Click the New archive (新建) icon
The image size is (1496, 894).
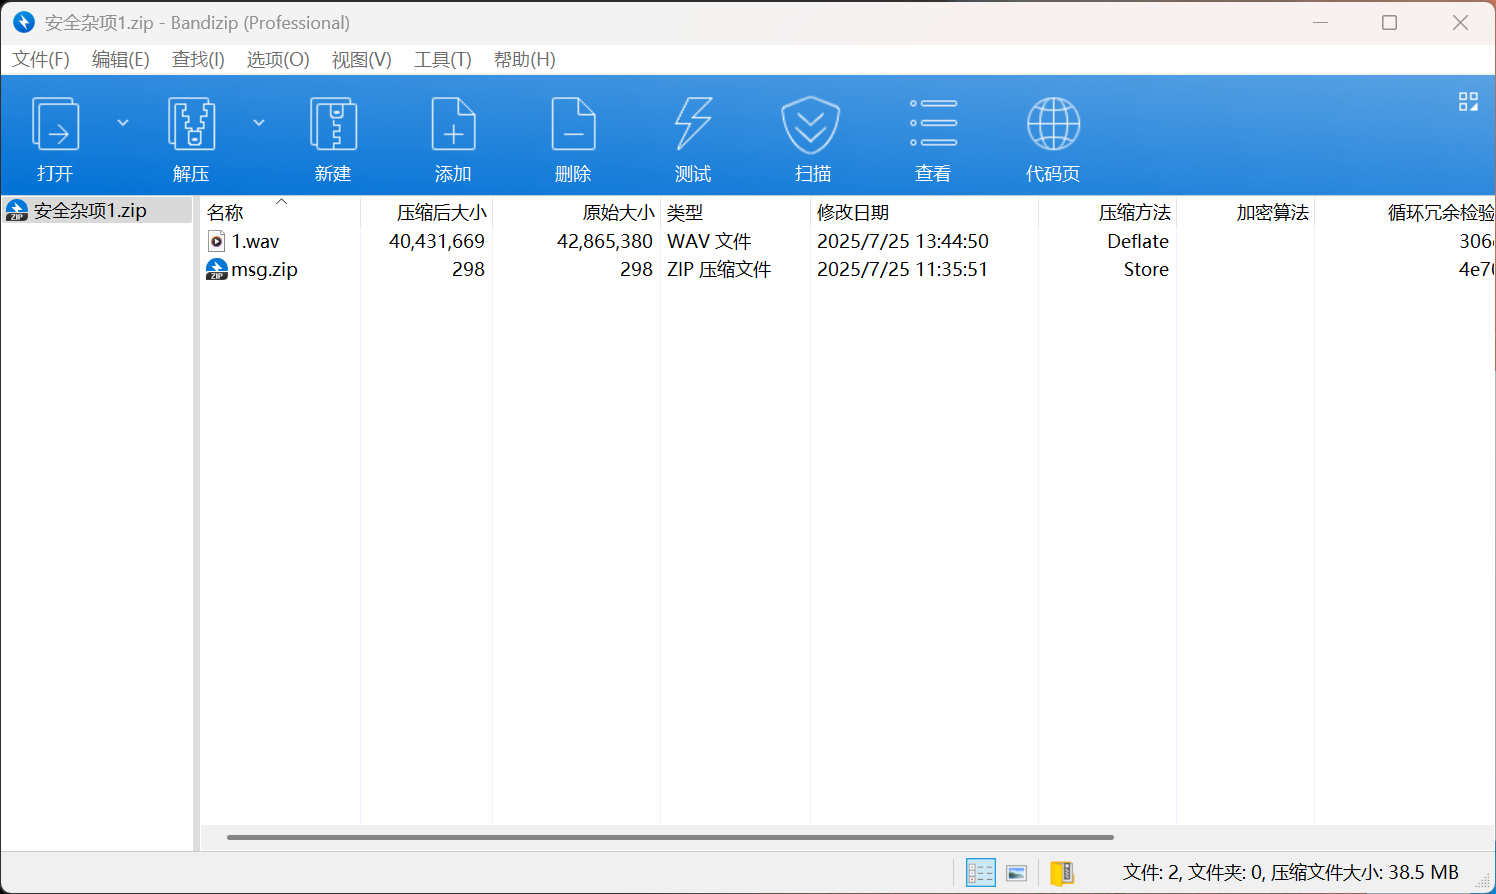tap(333, 124)
